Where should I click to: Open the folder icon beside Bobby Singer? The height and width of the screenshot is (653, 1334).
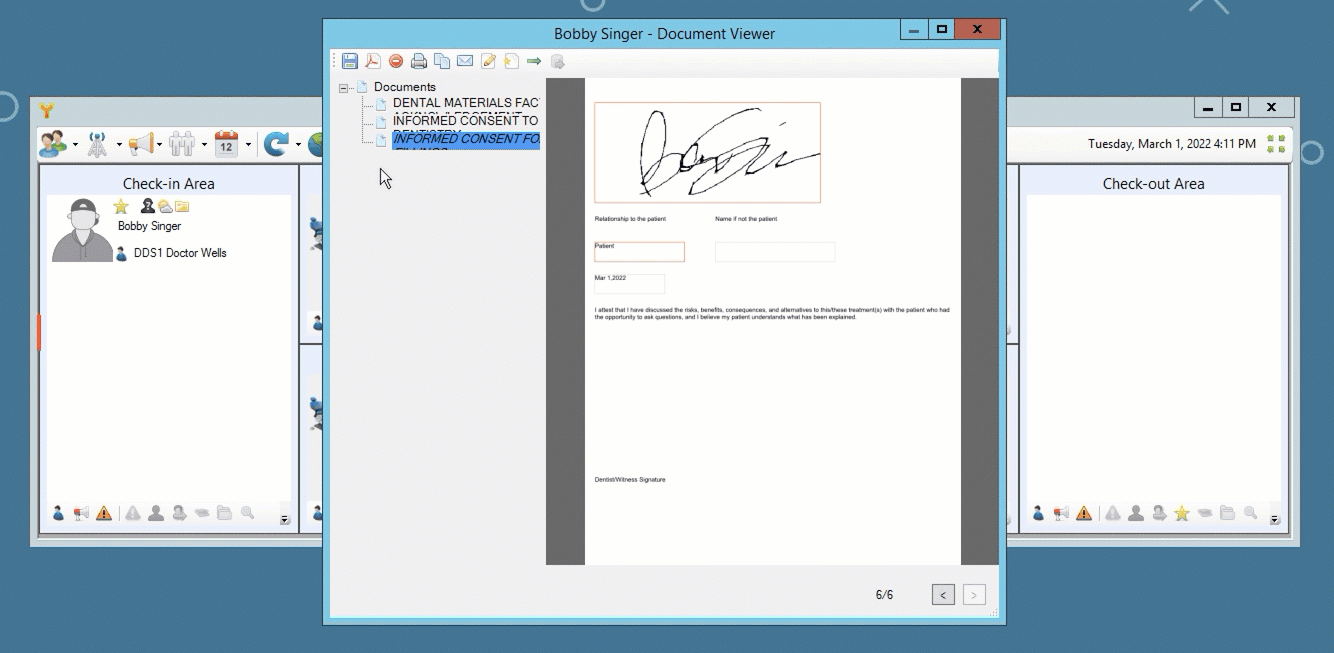[x=182, y=206]
